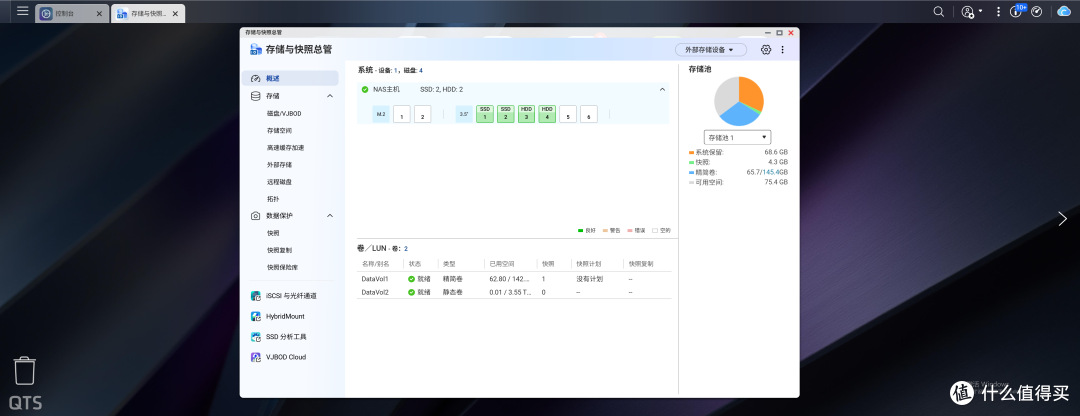Viewport: 1080px width, 416px height.
Task: Click the blue 精简卷 legend swatch
Action: (x=691, y=172)
